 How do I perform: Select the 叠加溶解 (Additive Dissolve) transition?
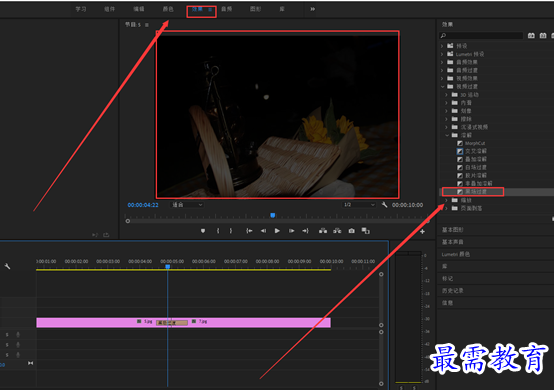(x=476, y=159)
